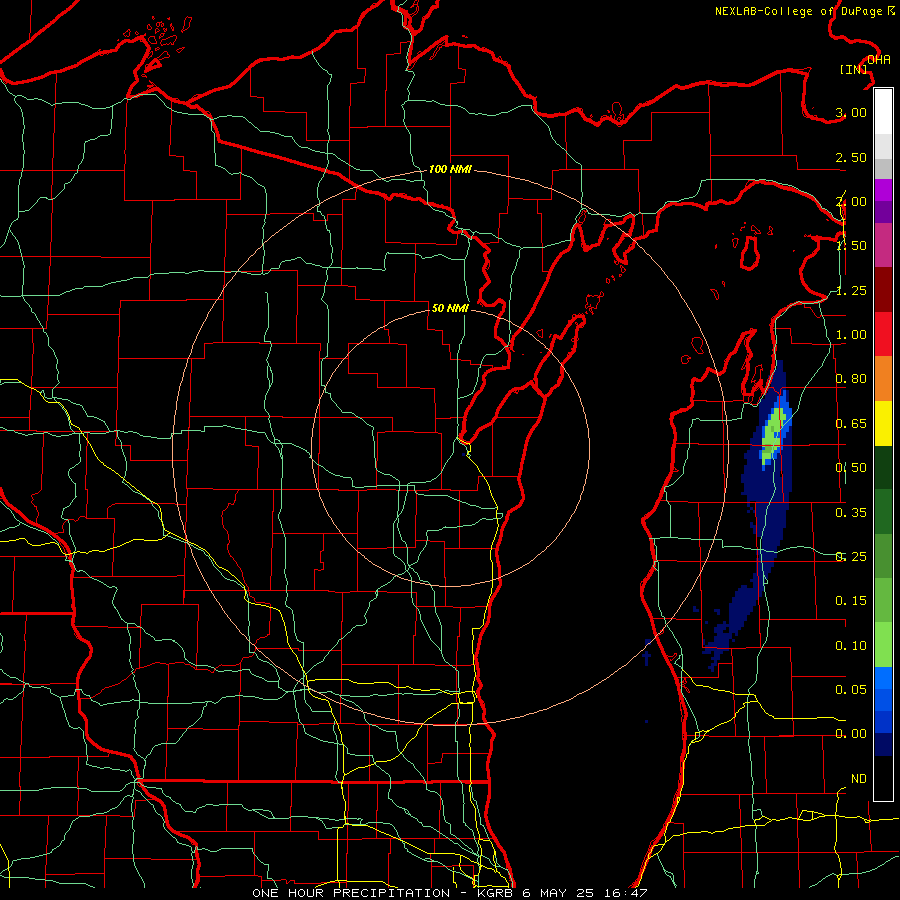
Task: Click the ND legend label
Action: 859,778
